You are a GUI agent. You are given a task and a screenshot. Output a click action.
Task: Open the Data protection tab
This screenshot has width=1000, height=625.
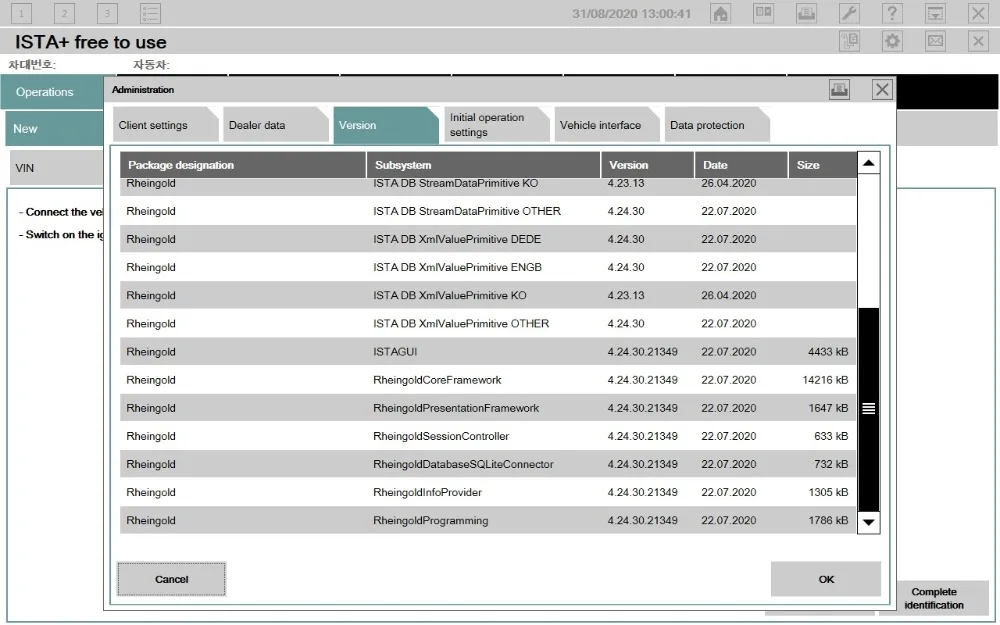[x=717, y=125]
